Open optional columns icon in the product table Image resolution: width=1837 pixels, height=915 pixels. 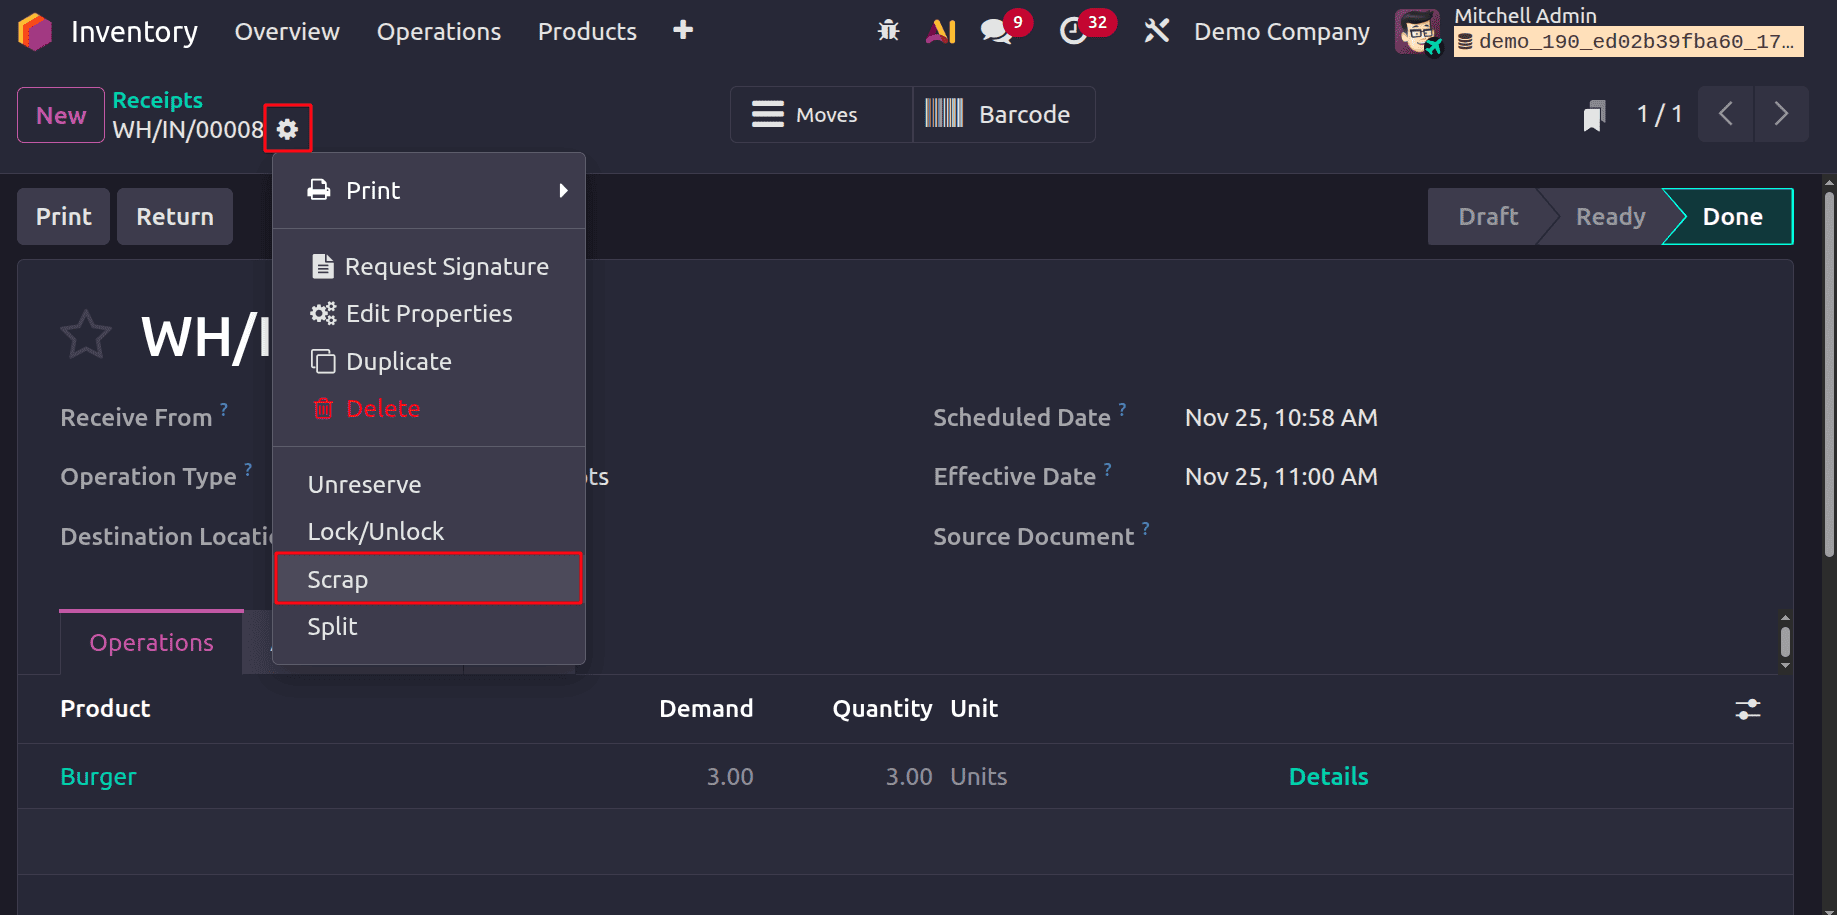[x=1747, y=709]
